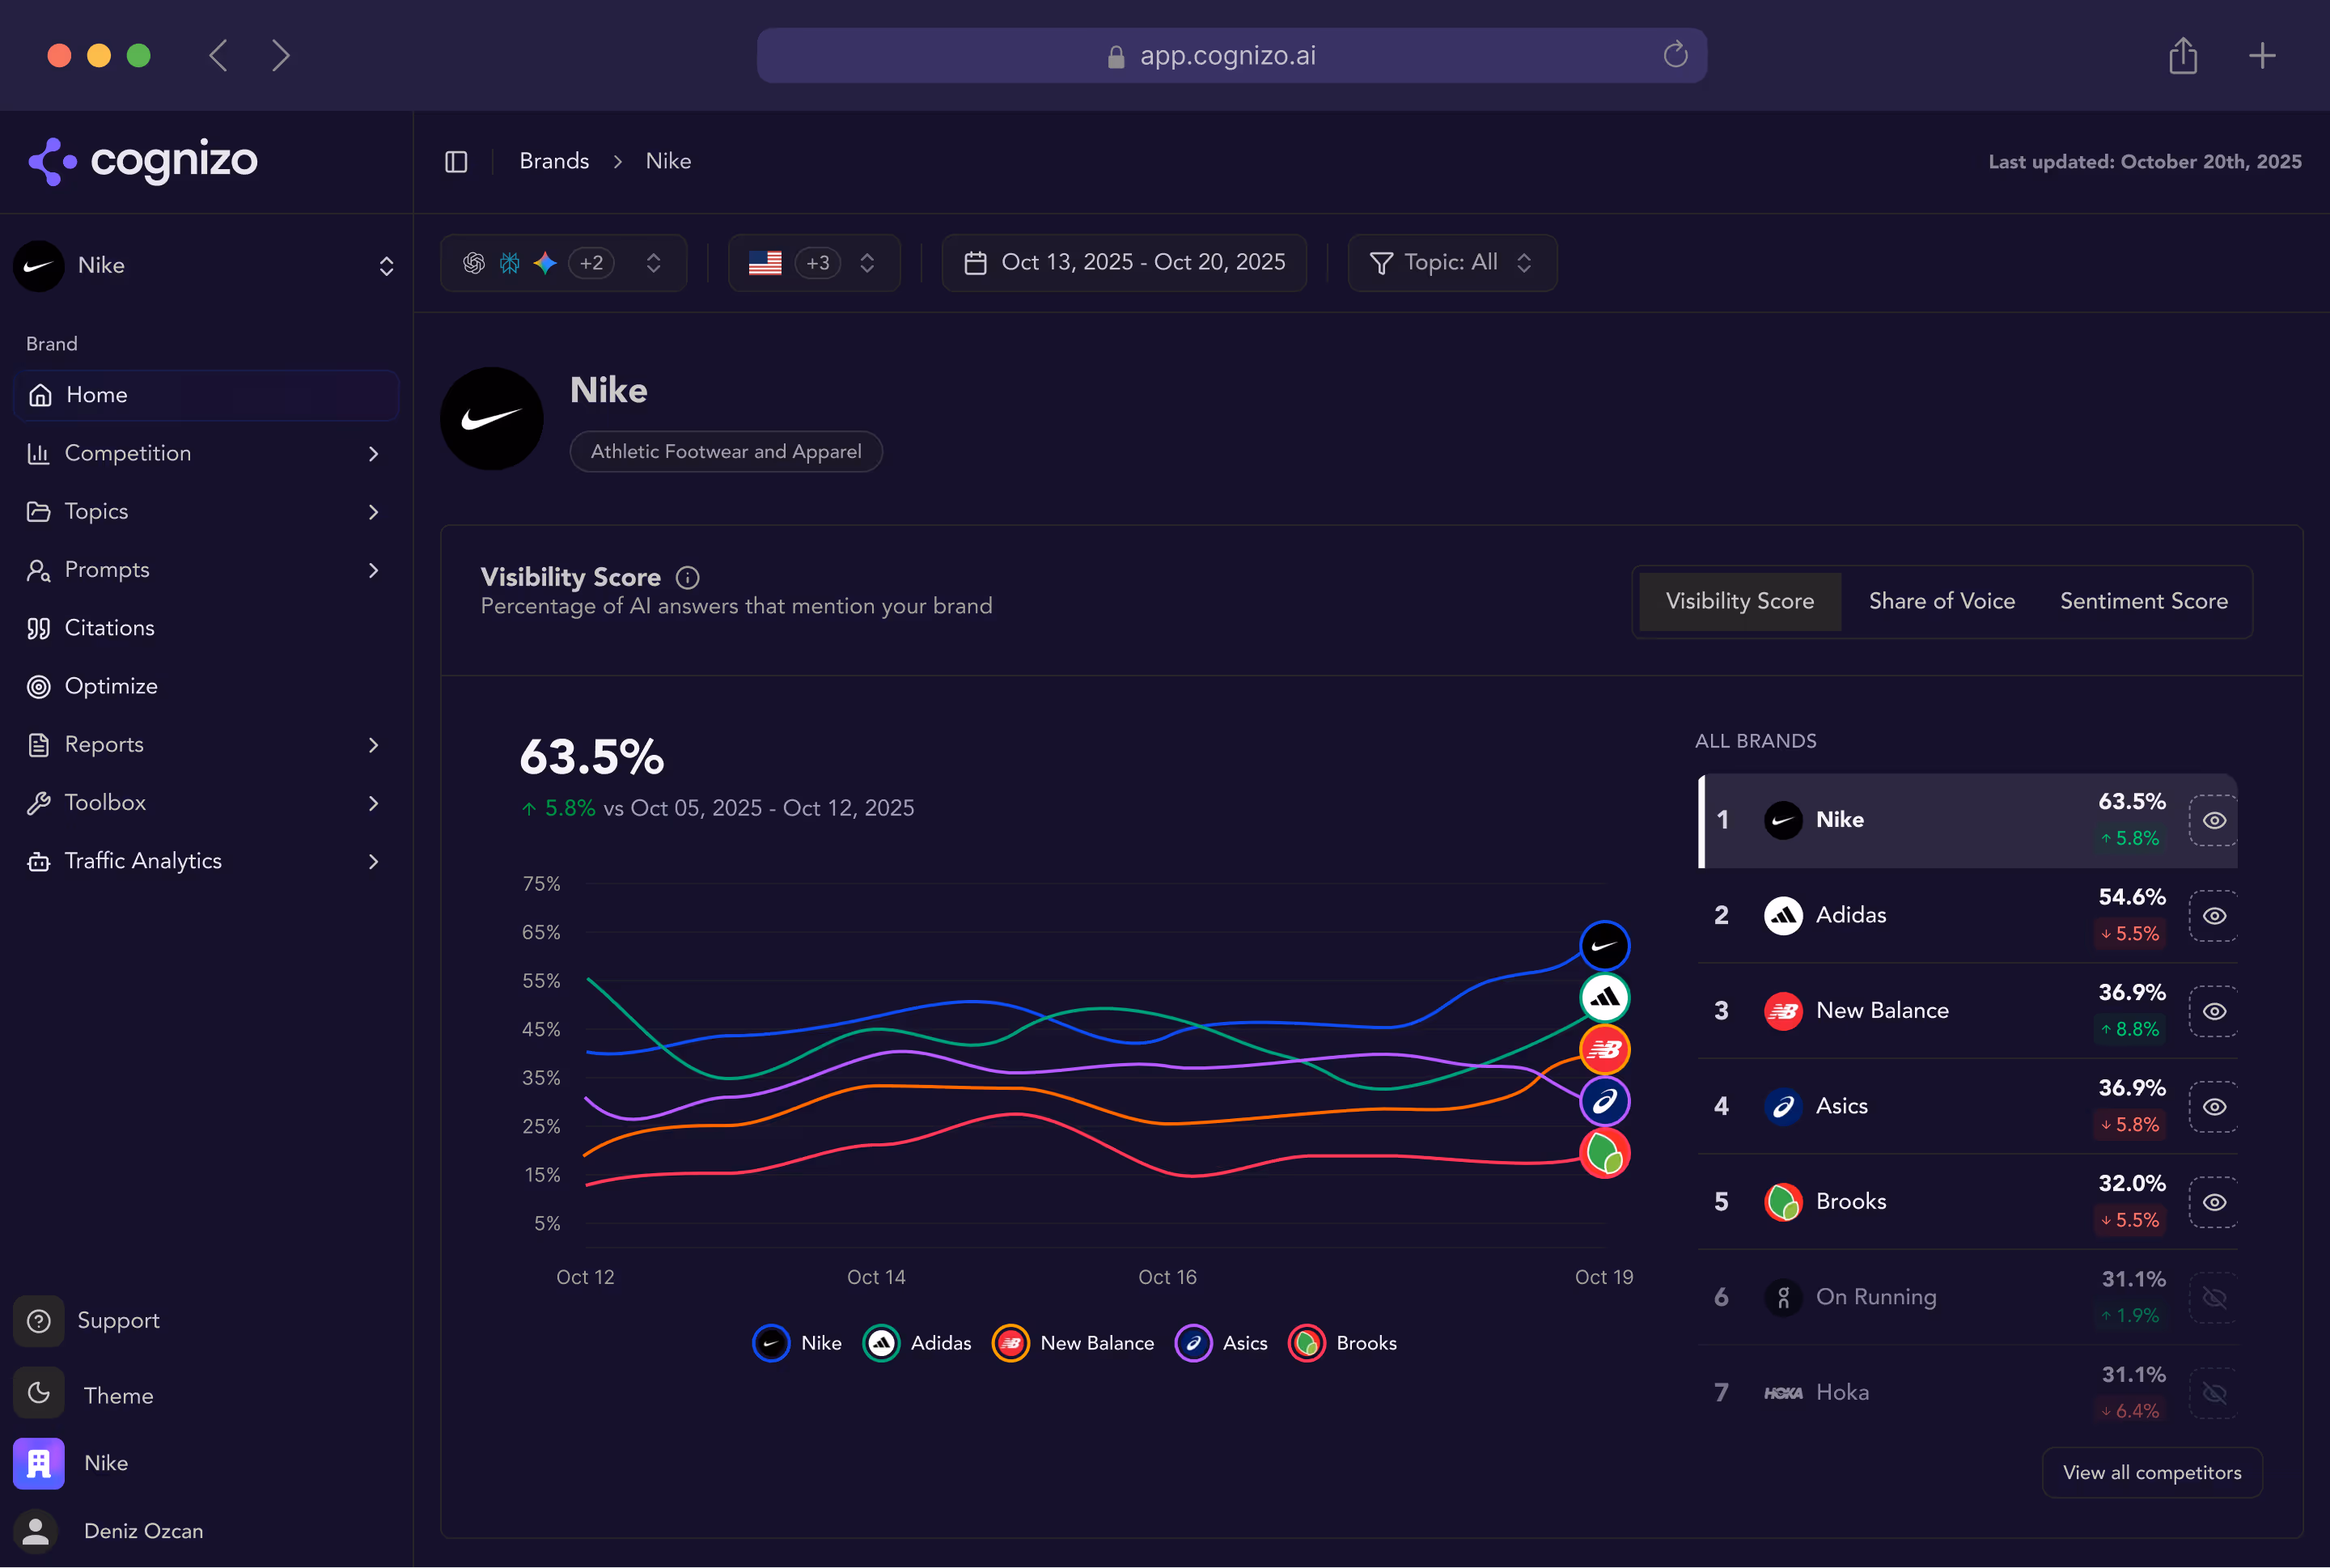2330x1568 pixels.
Task: Open Citations from the sidebar
Action: coord(109,628)
